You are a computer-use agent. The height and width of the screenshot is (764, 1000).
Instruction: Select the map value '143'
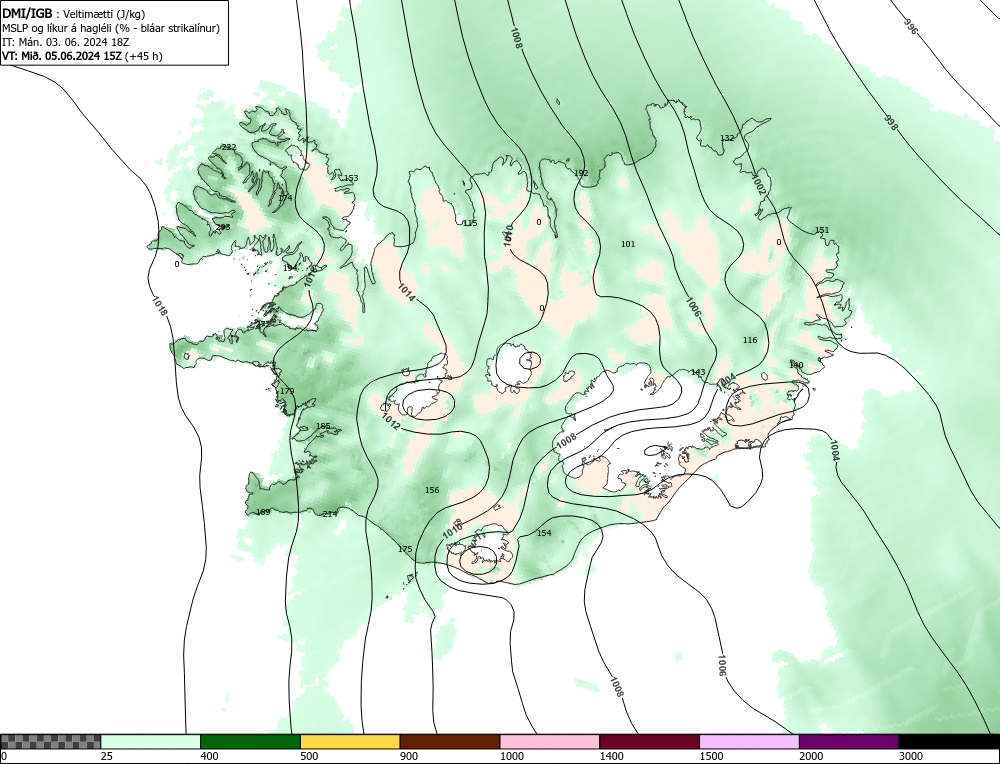698,372
